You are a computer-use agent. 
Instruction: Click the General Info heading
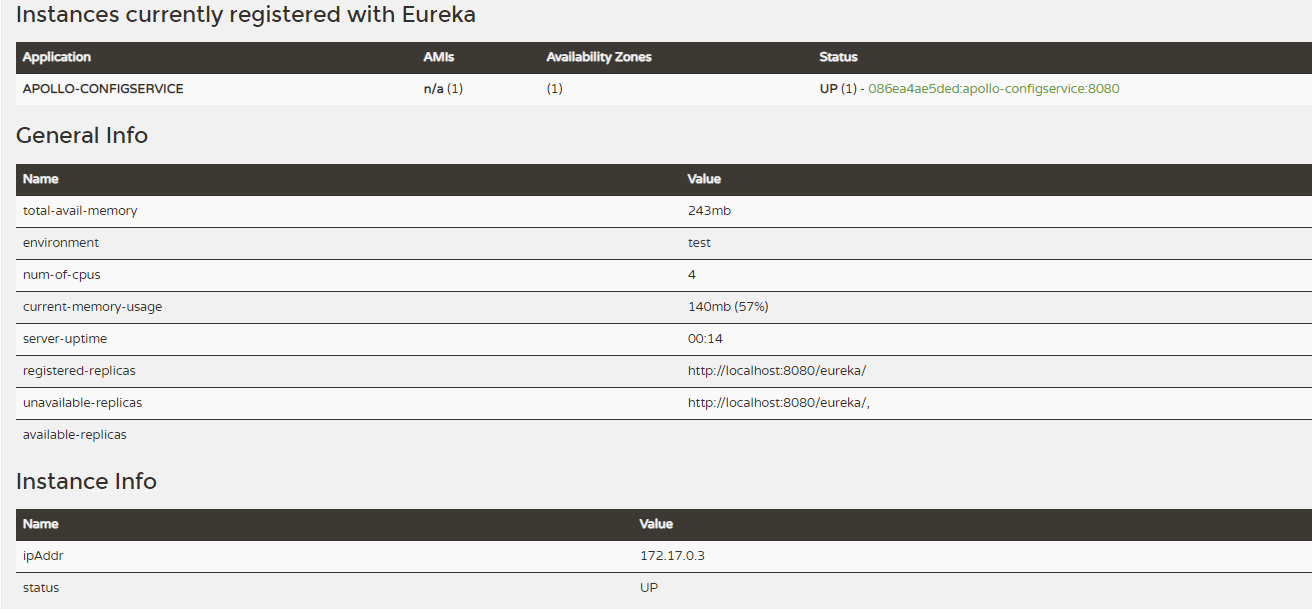pos(82,135)
